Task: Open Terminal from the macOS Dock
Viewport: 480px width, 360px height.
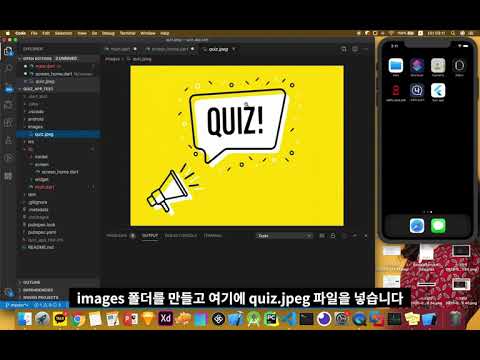Action: pyautogui.click(x=306, y=319)
